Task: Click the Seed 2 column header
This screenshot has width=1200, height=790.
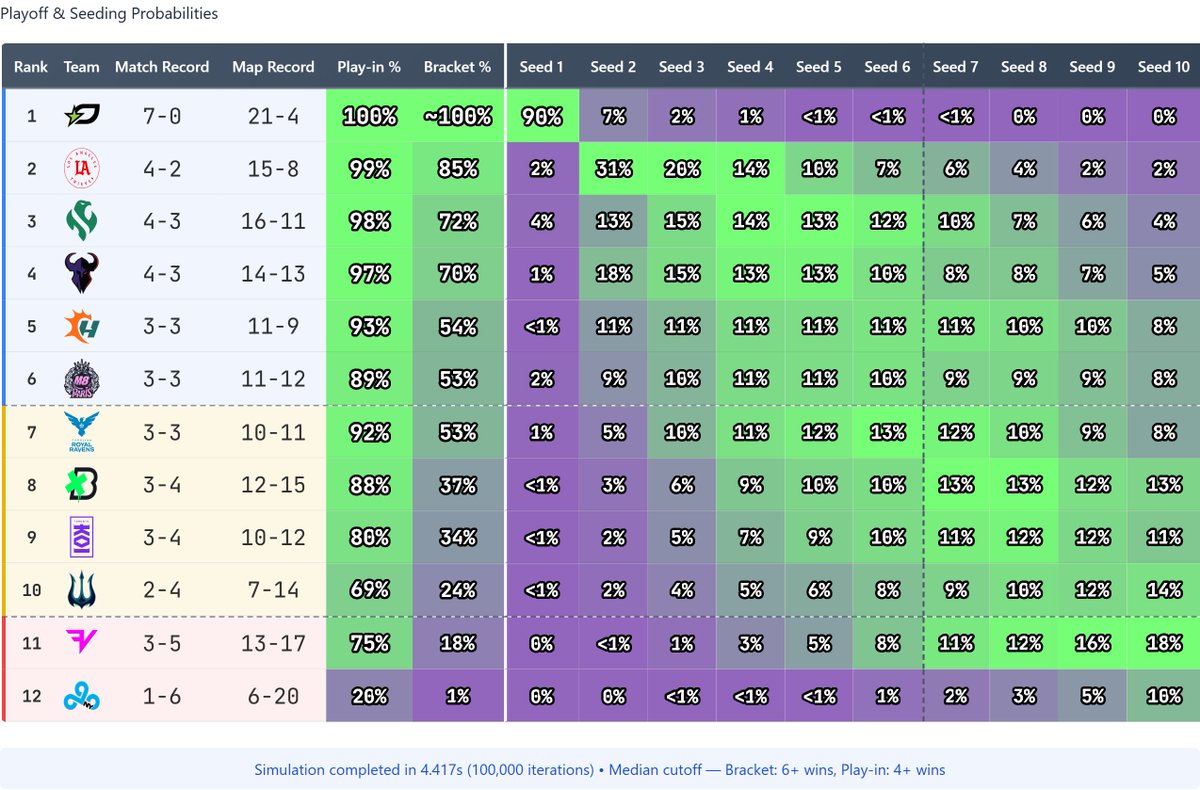Action: pyautogui.click(x=613, y=67)
